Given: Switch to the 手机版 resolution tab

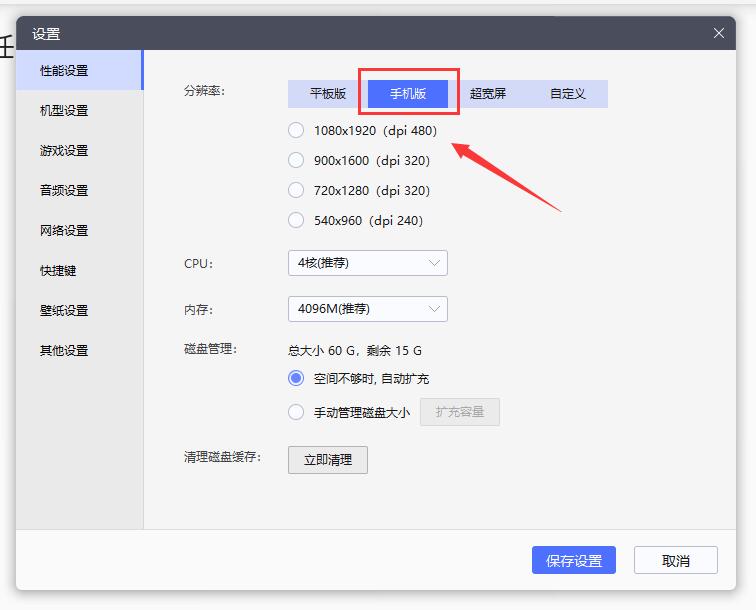Looking at the screenshot, I should click(408, 94).
